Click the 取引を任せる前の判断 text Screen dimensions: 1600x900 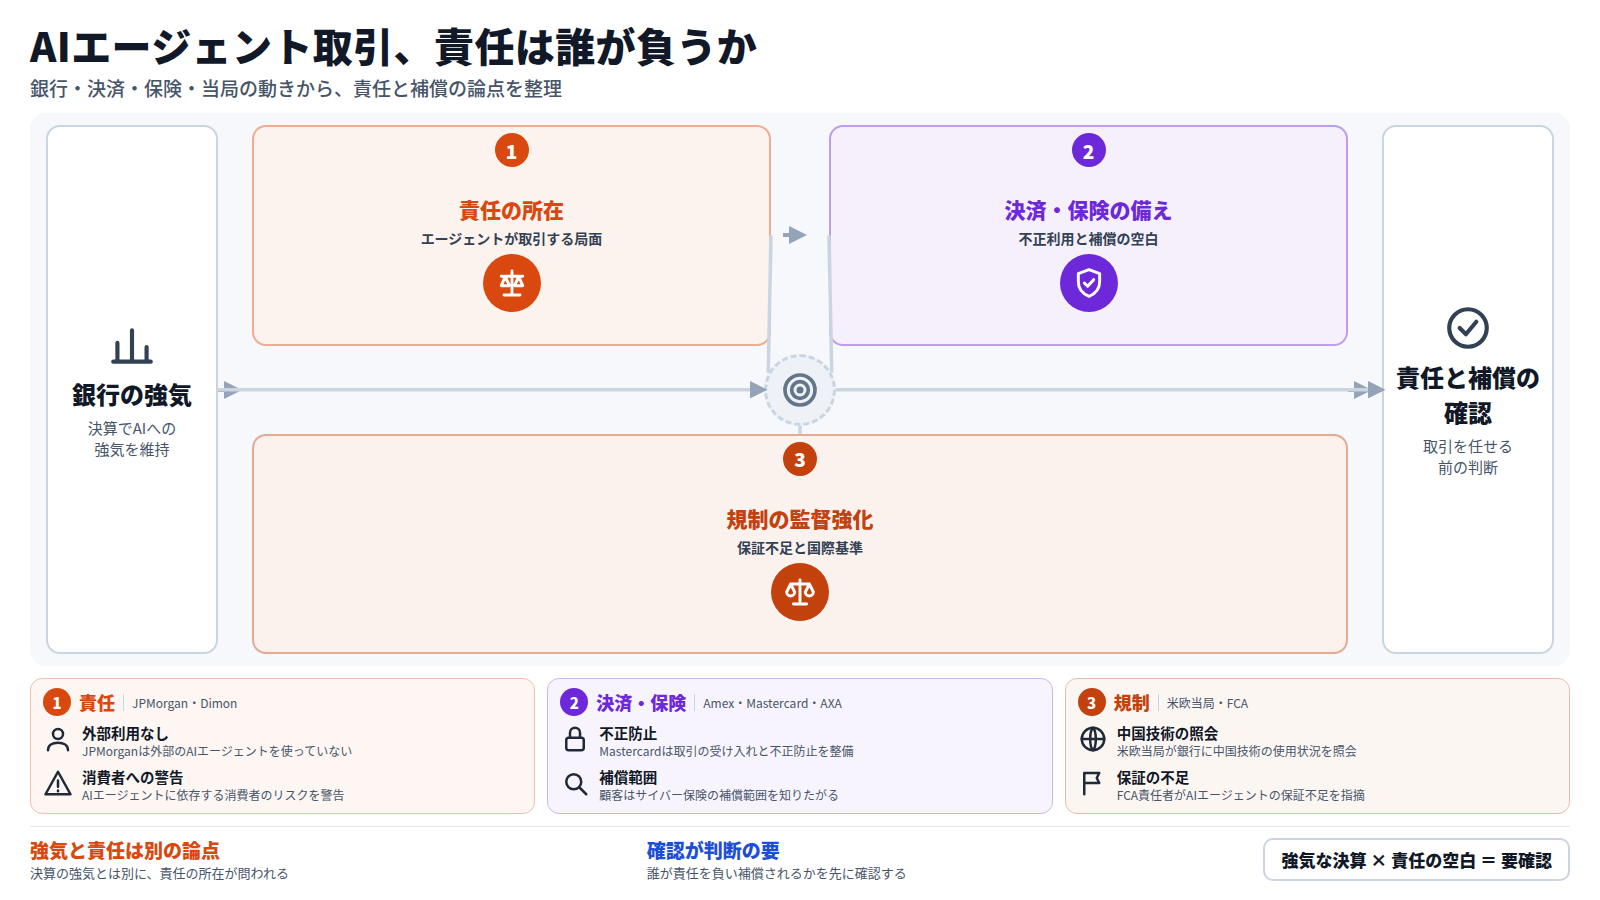[x=1468, y=457]
